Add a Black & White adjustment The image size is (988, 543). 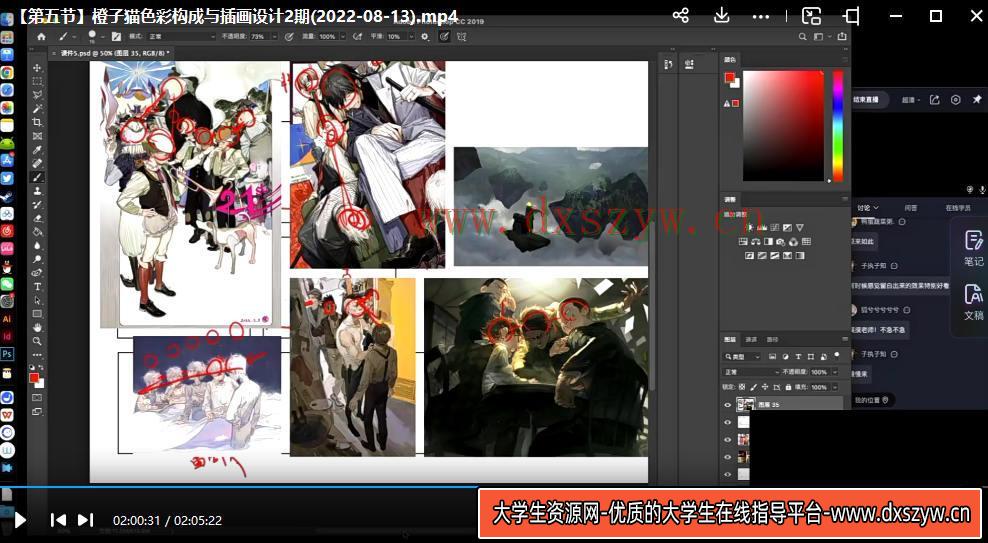point(768,242)
